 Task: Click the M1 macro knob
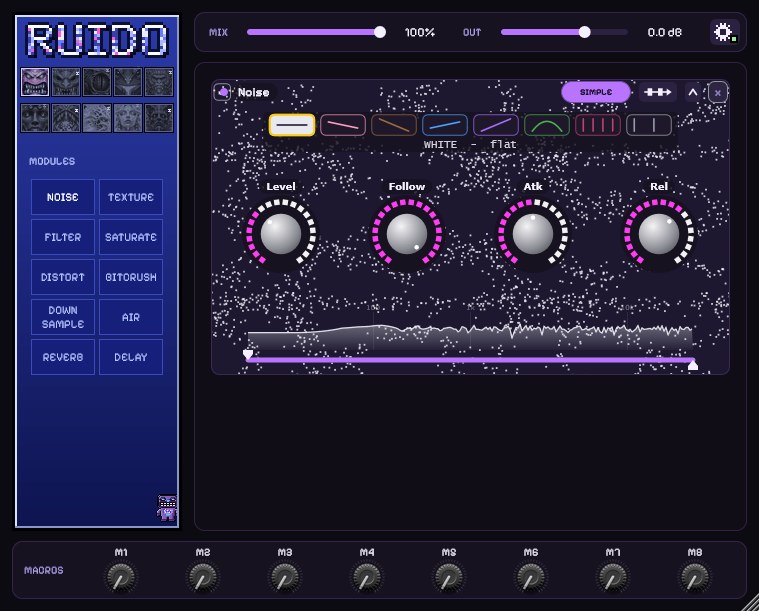[x=121, y=577]
